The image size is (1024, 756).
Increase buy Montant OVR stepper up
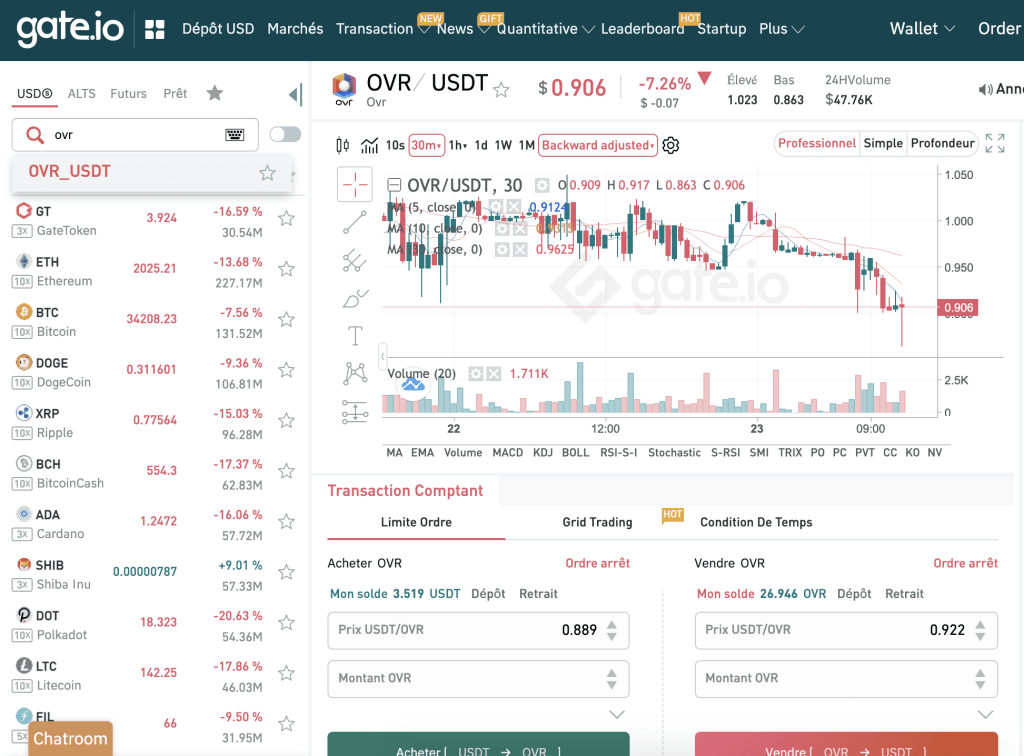coord(612,673)
